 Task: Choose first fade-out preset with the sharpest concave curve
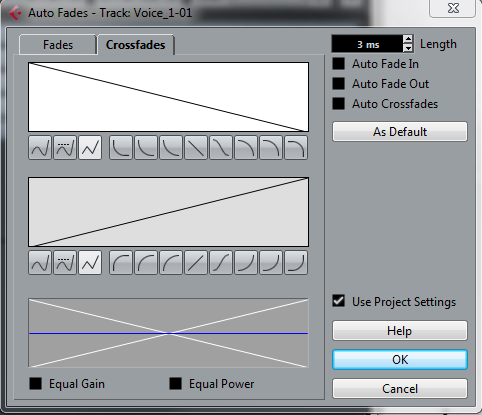pos(121,148)
